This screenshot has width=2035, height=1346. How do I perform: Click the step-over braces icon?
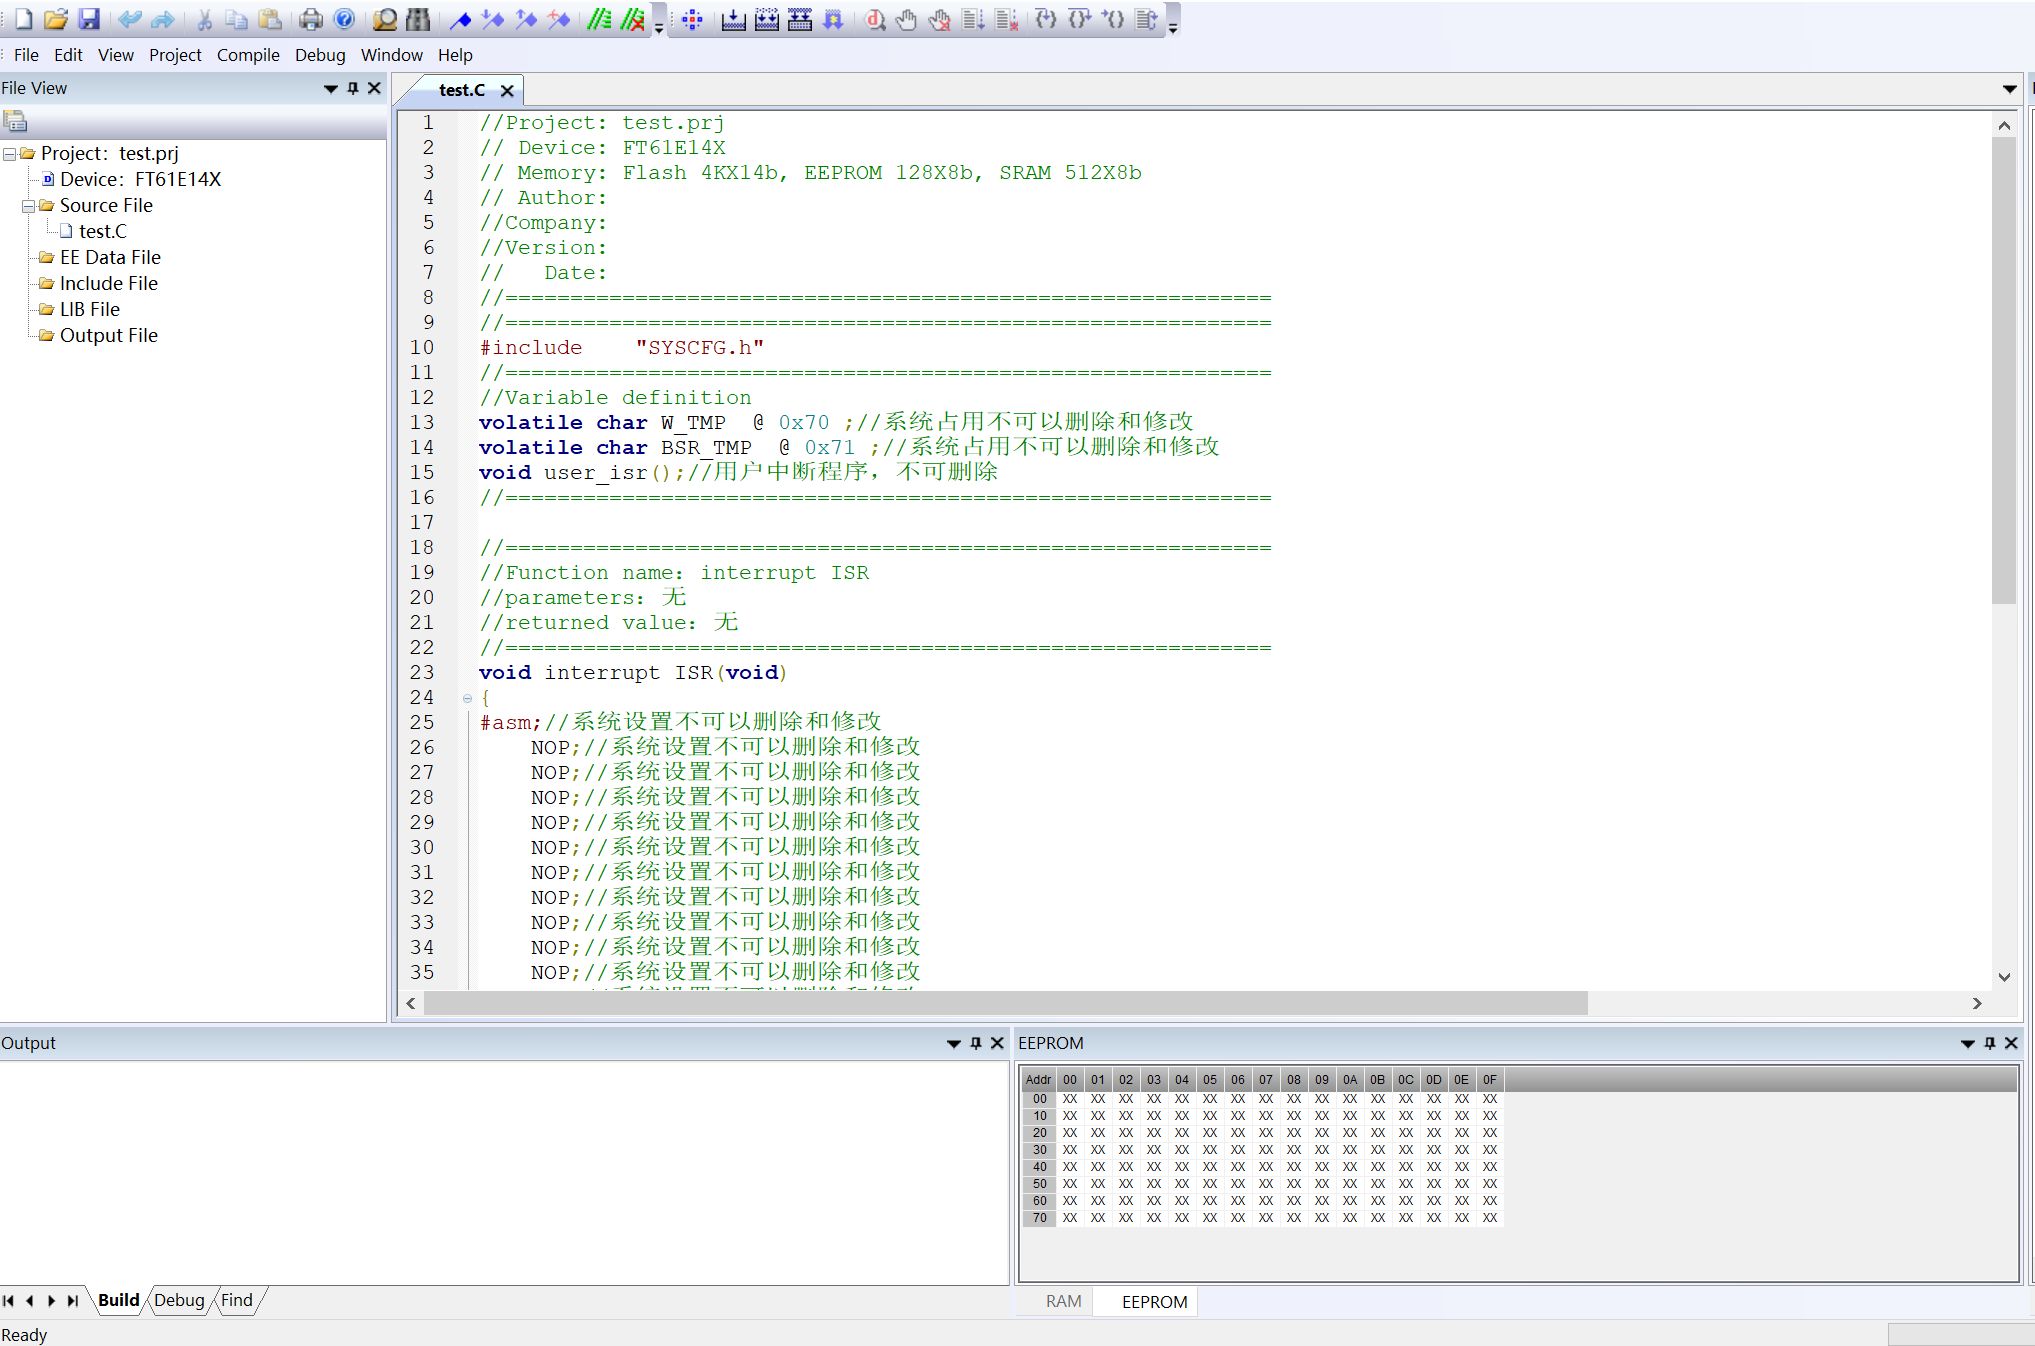(1079, 19)
